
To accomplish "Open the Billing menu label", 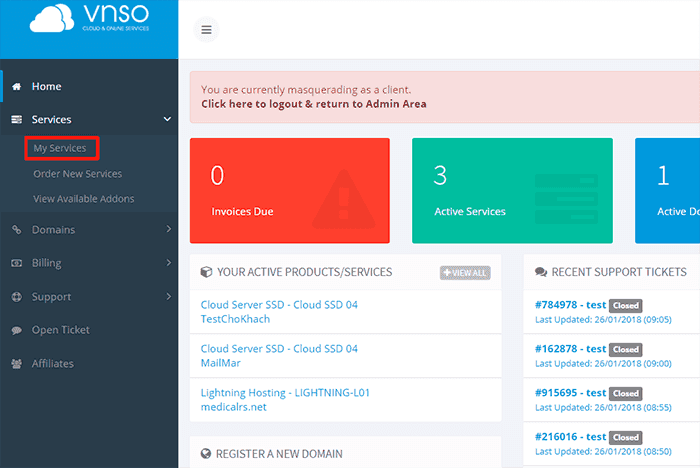I will click(x=46, y=263).
